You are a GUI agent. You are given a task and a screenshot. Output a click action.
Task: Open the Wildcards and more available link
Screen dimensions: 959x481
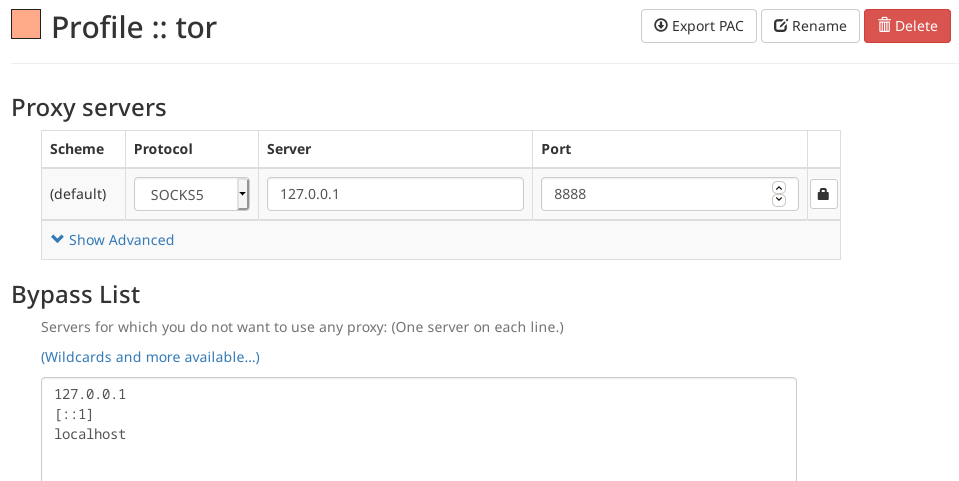[x=150, y=357]
